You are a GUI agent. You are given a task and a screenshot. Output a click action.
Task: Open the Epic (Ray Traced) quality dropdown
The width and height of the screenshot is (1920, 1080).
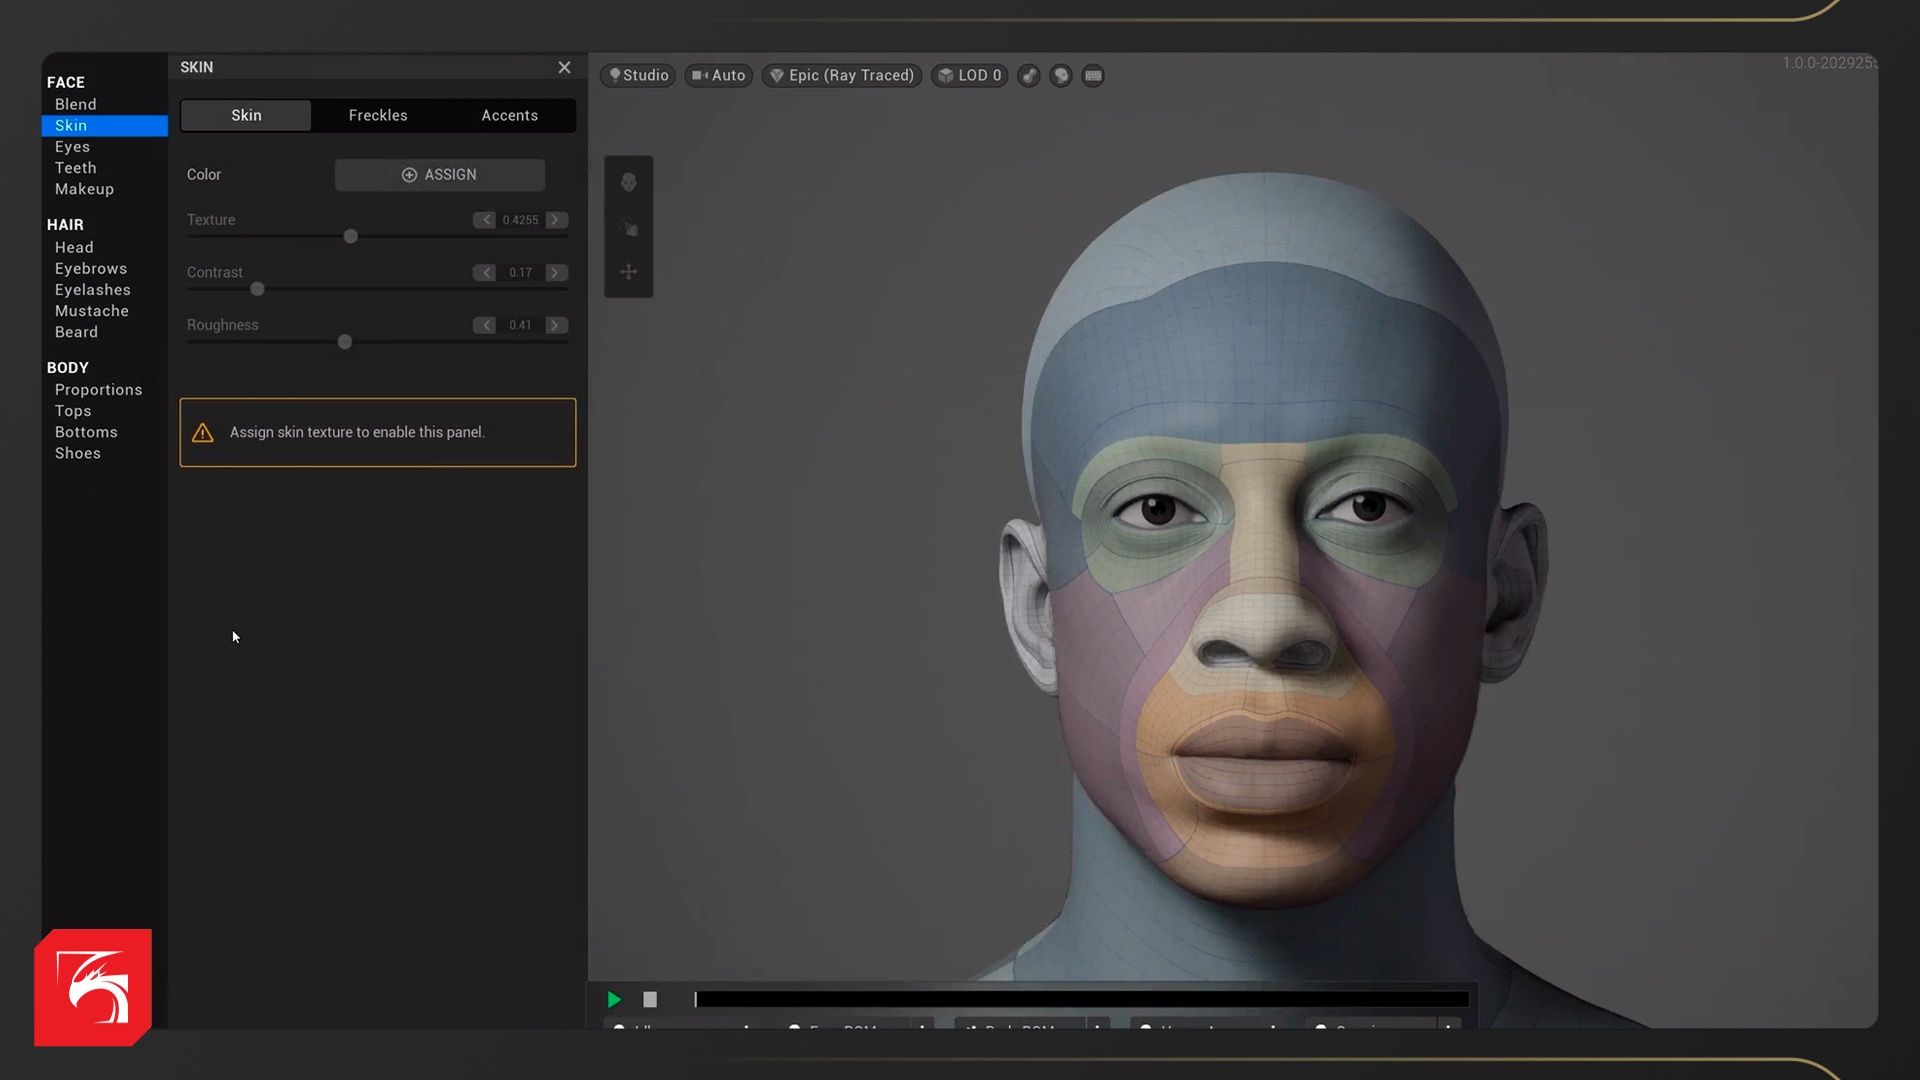click(842, 75)
